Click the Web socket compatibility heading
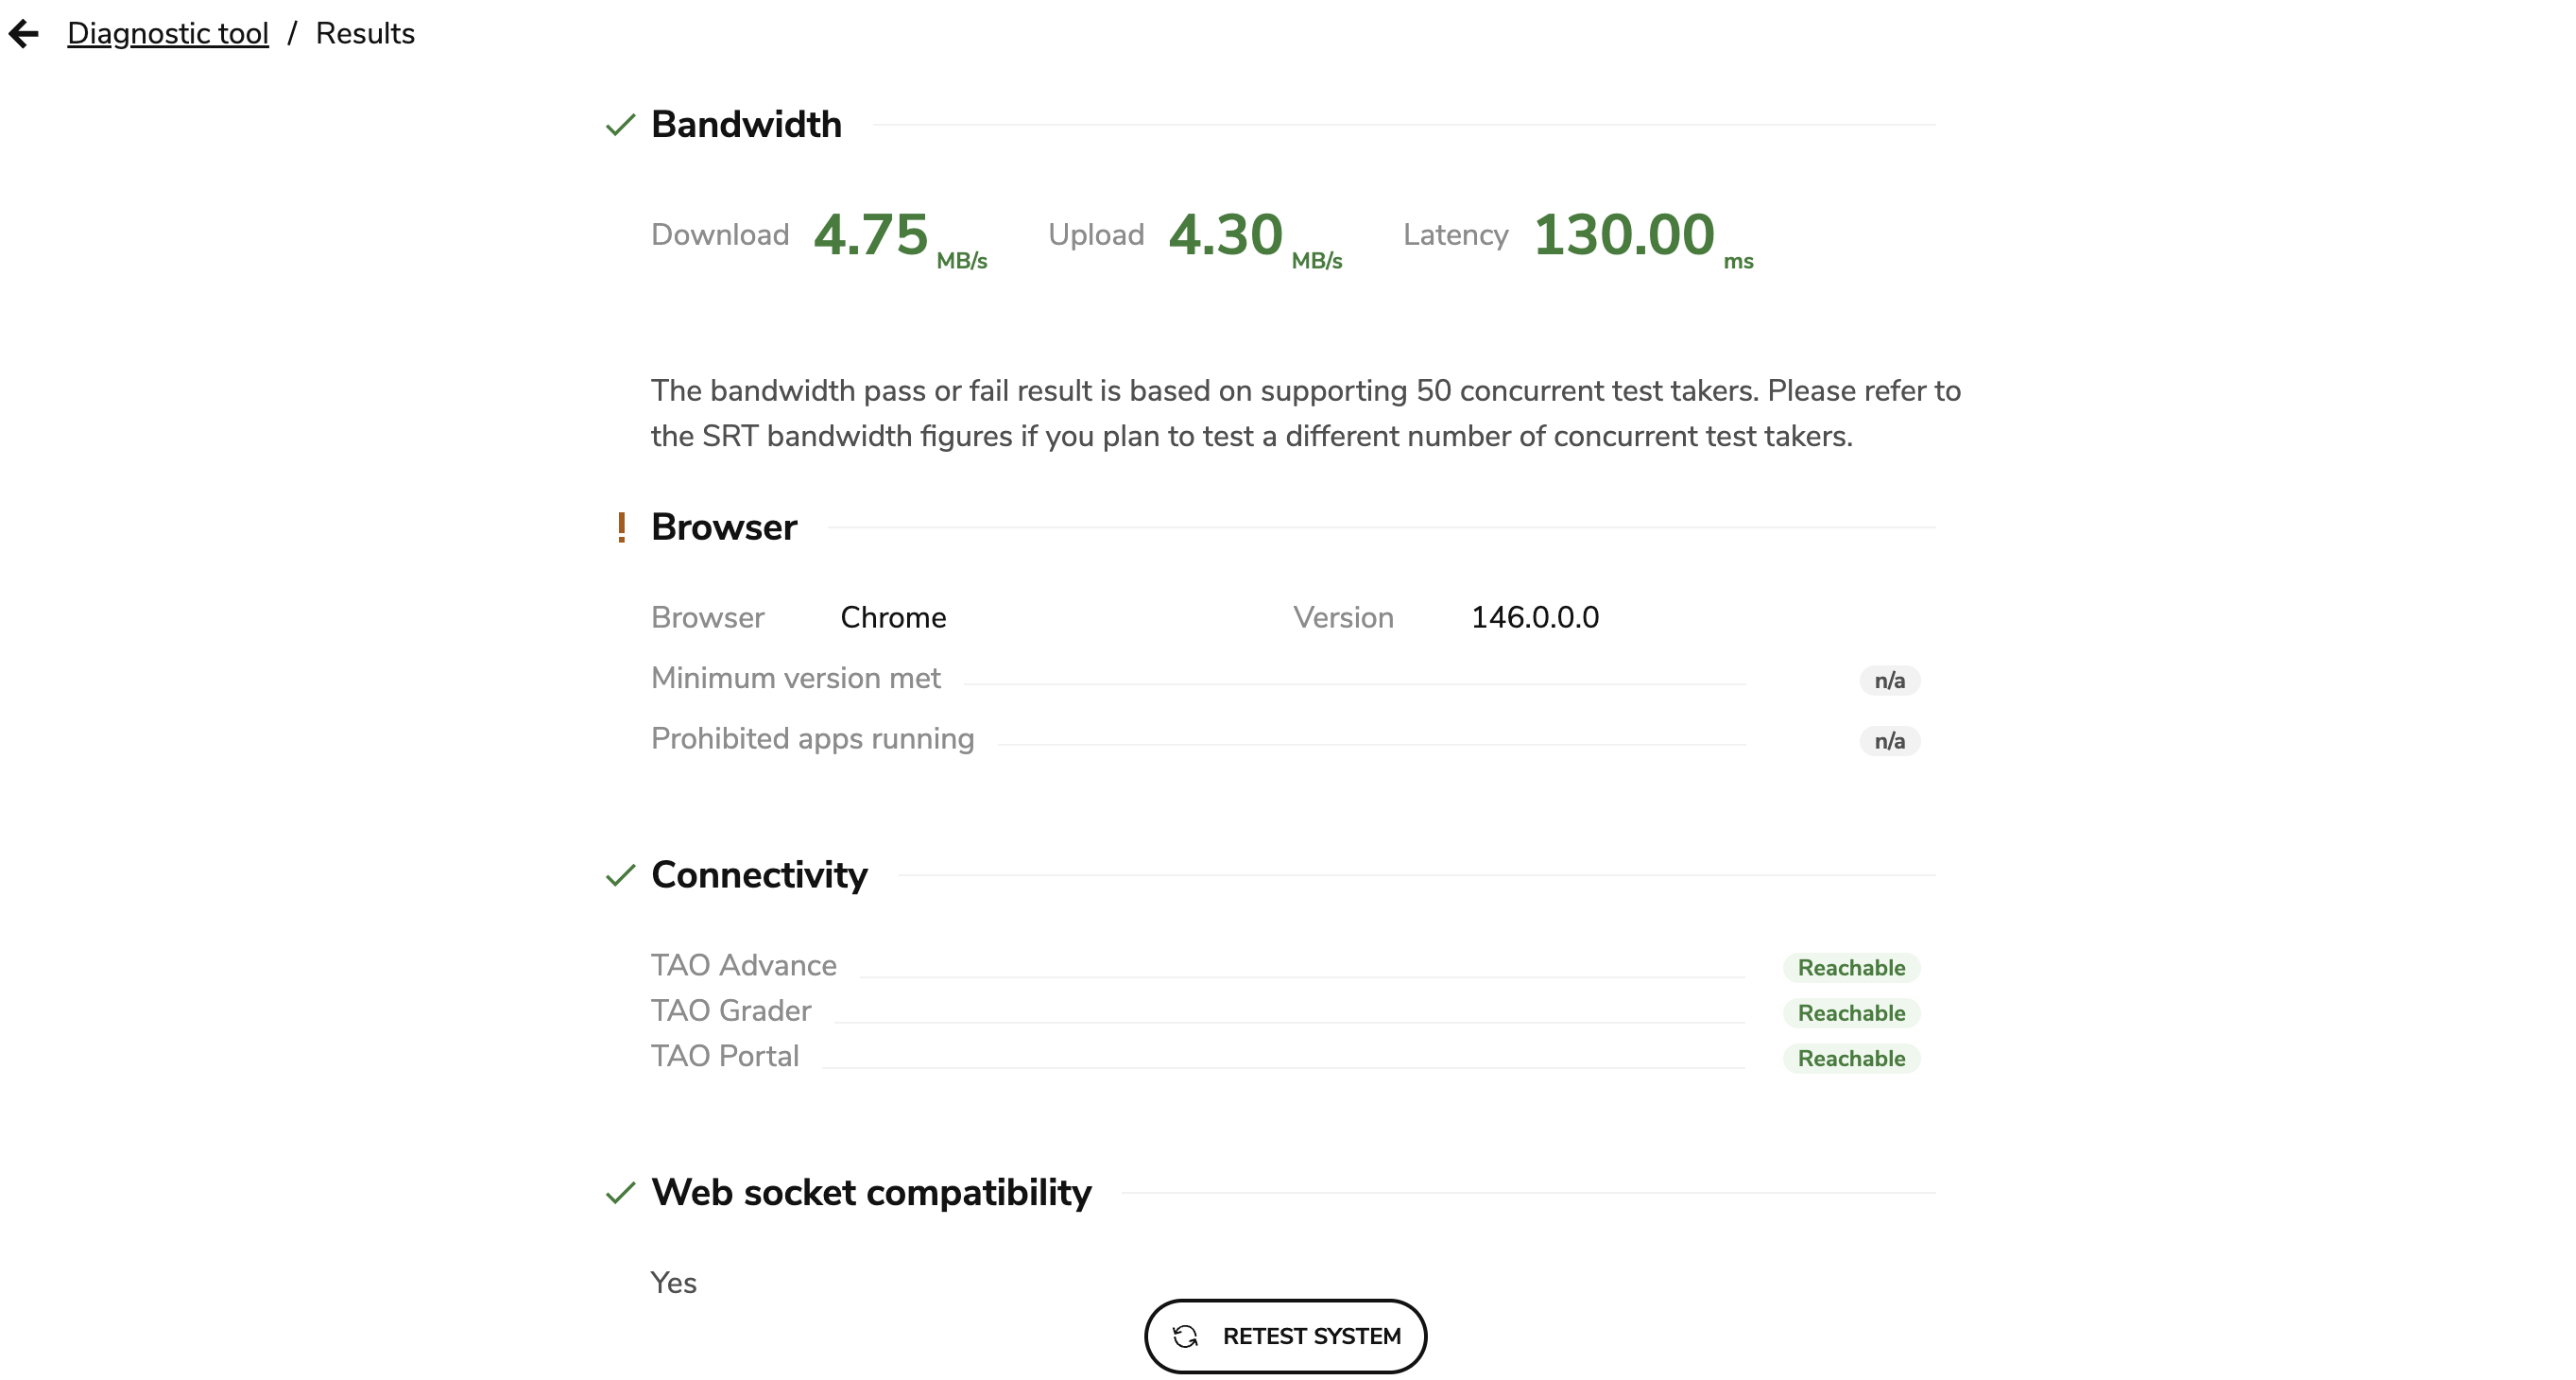 click(871, 1192)
